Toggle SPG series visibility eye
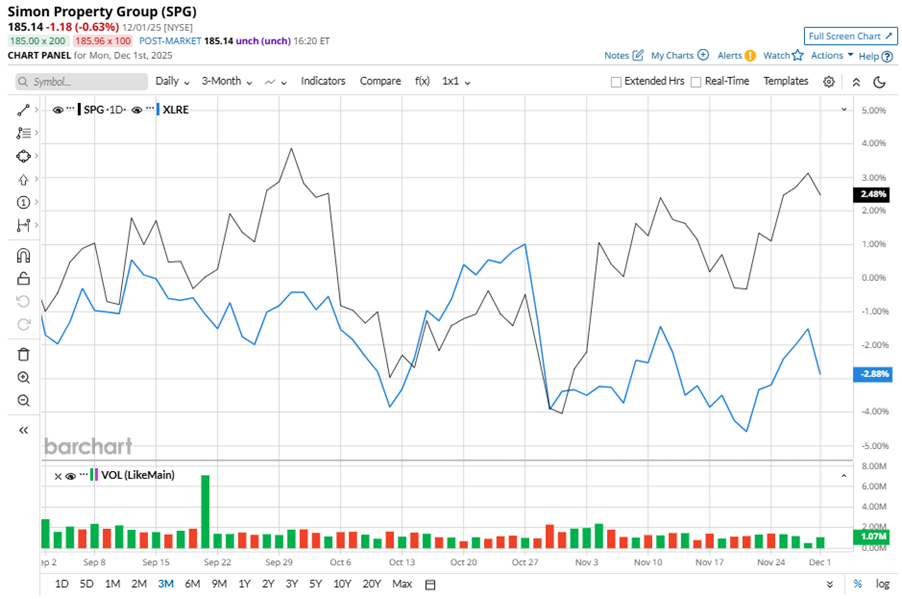Screen dimensions: 902x599 (x=58, y=110)
